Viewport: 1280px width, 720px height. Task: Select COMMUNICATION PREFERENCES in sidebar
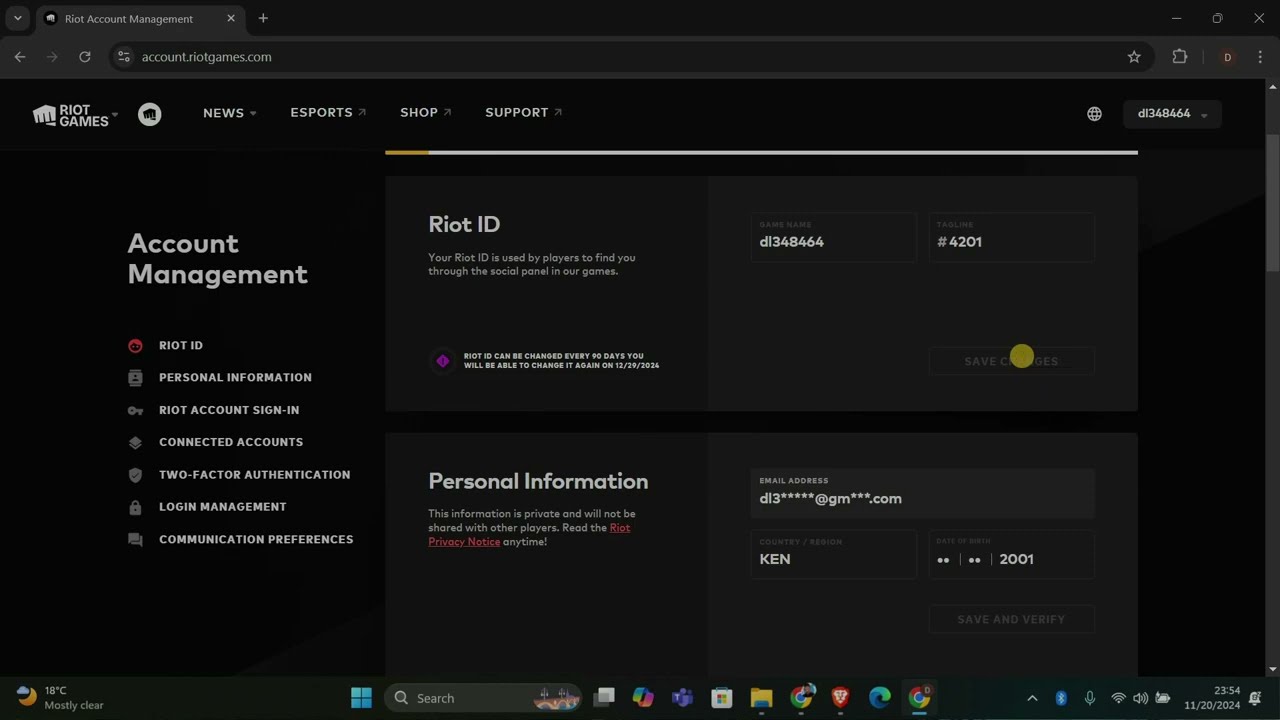pyautogui.click(x=256, y=539)
